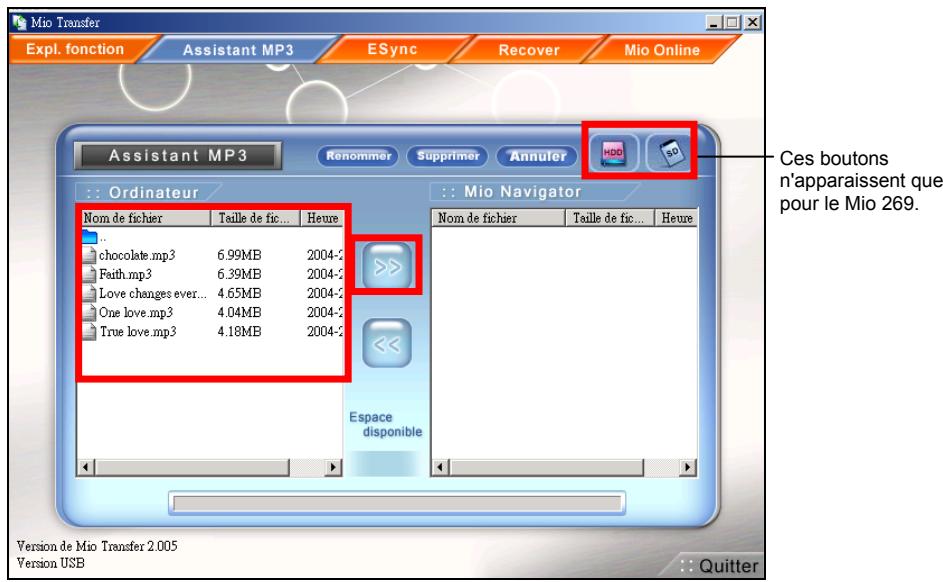Click the Renommer button

358,156
